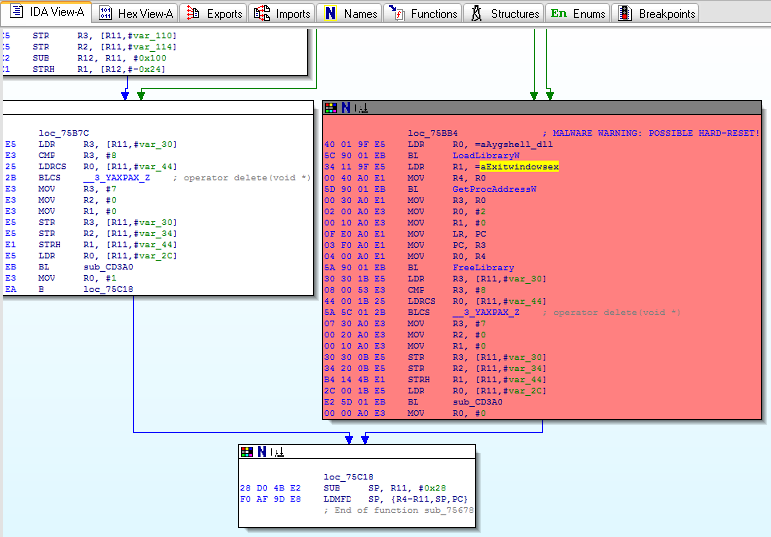Select the Enums tab
The width and height of the screenshot is (771, 537).
(x=578, y=13)
